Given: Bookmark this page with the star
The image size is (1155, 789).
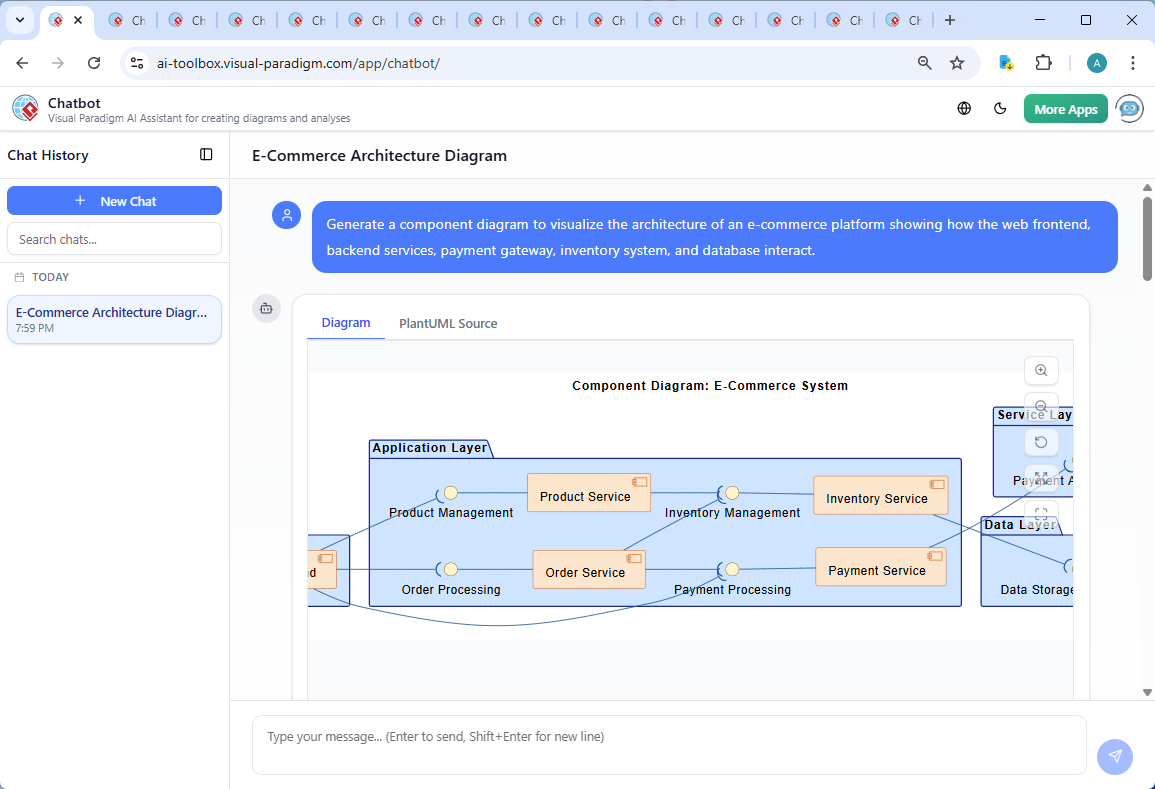Looking at the screenshot, I should point(957,62).
